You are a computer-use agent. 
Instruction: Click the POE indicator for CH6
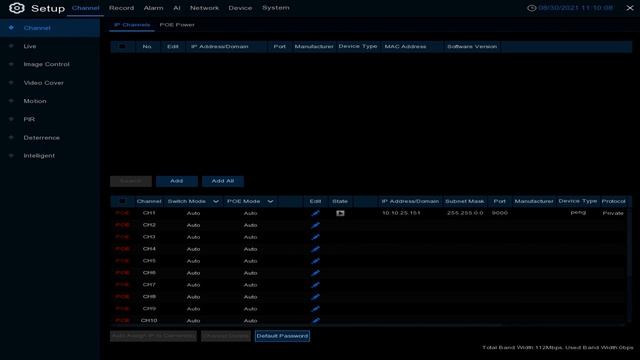[122, 273]
